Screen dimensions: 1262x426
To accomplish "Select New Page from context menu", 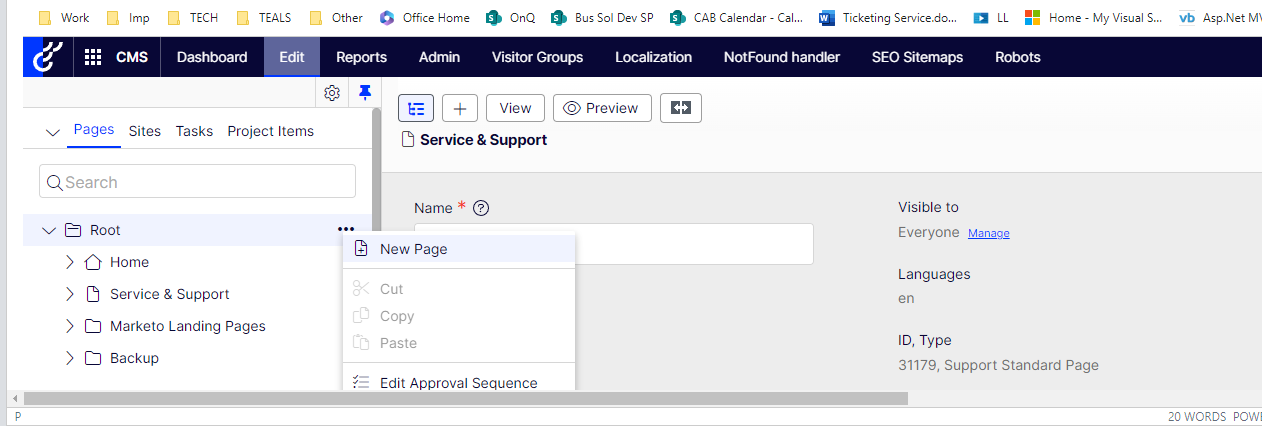I will tap(413, 249).
